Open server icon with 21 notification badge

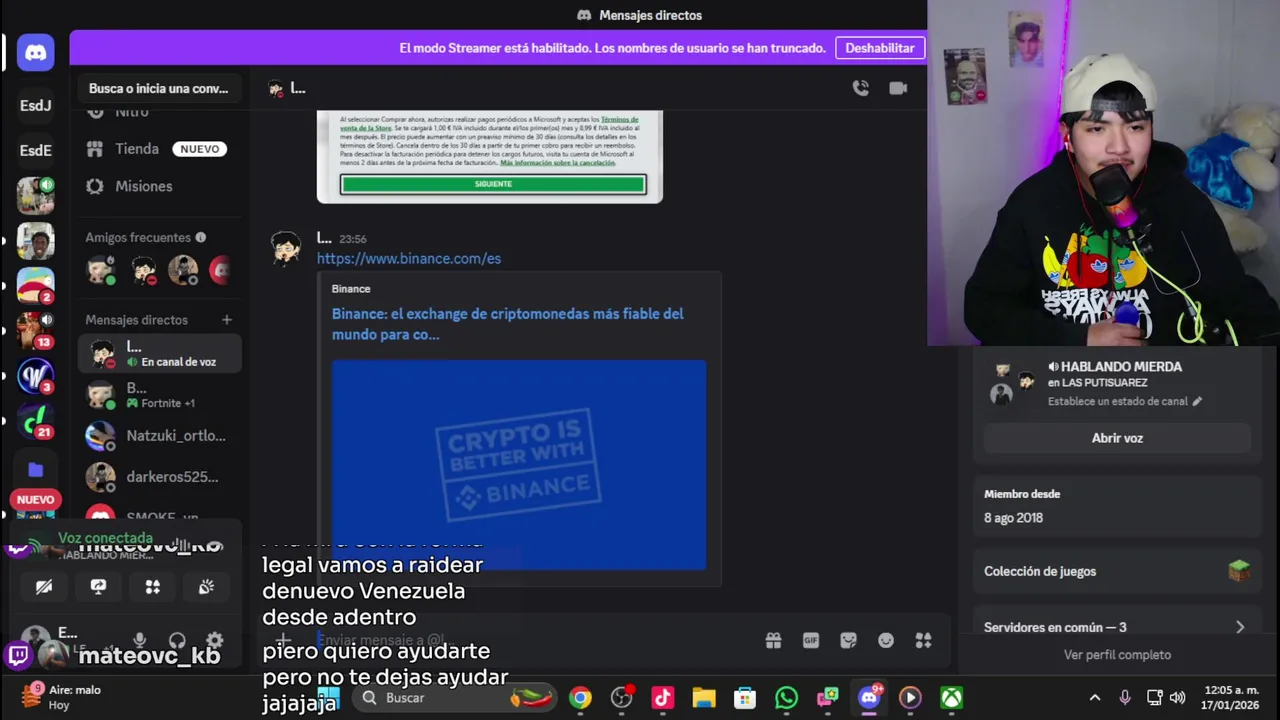[x=36, y=420]
